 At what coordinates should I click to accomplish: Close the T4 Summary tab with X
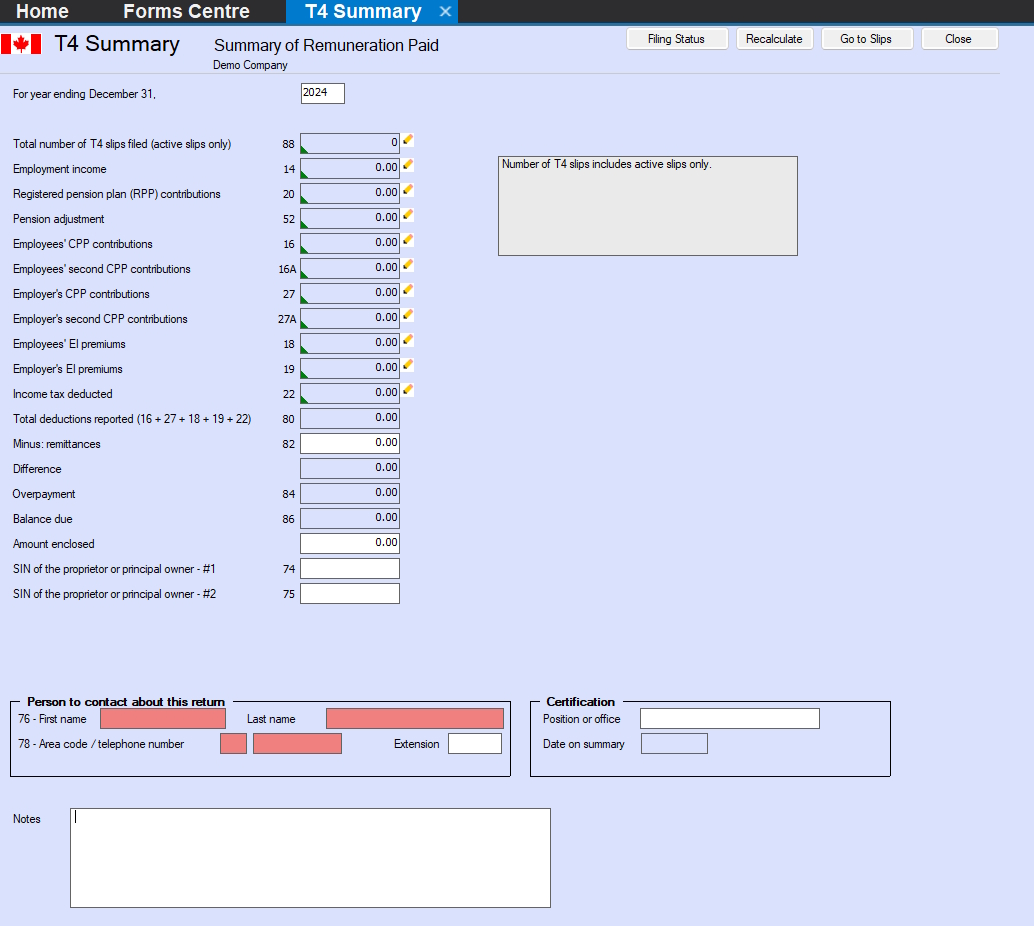coord(446,12)
